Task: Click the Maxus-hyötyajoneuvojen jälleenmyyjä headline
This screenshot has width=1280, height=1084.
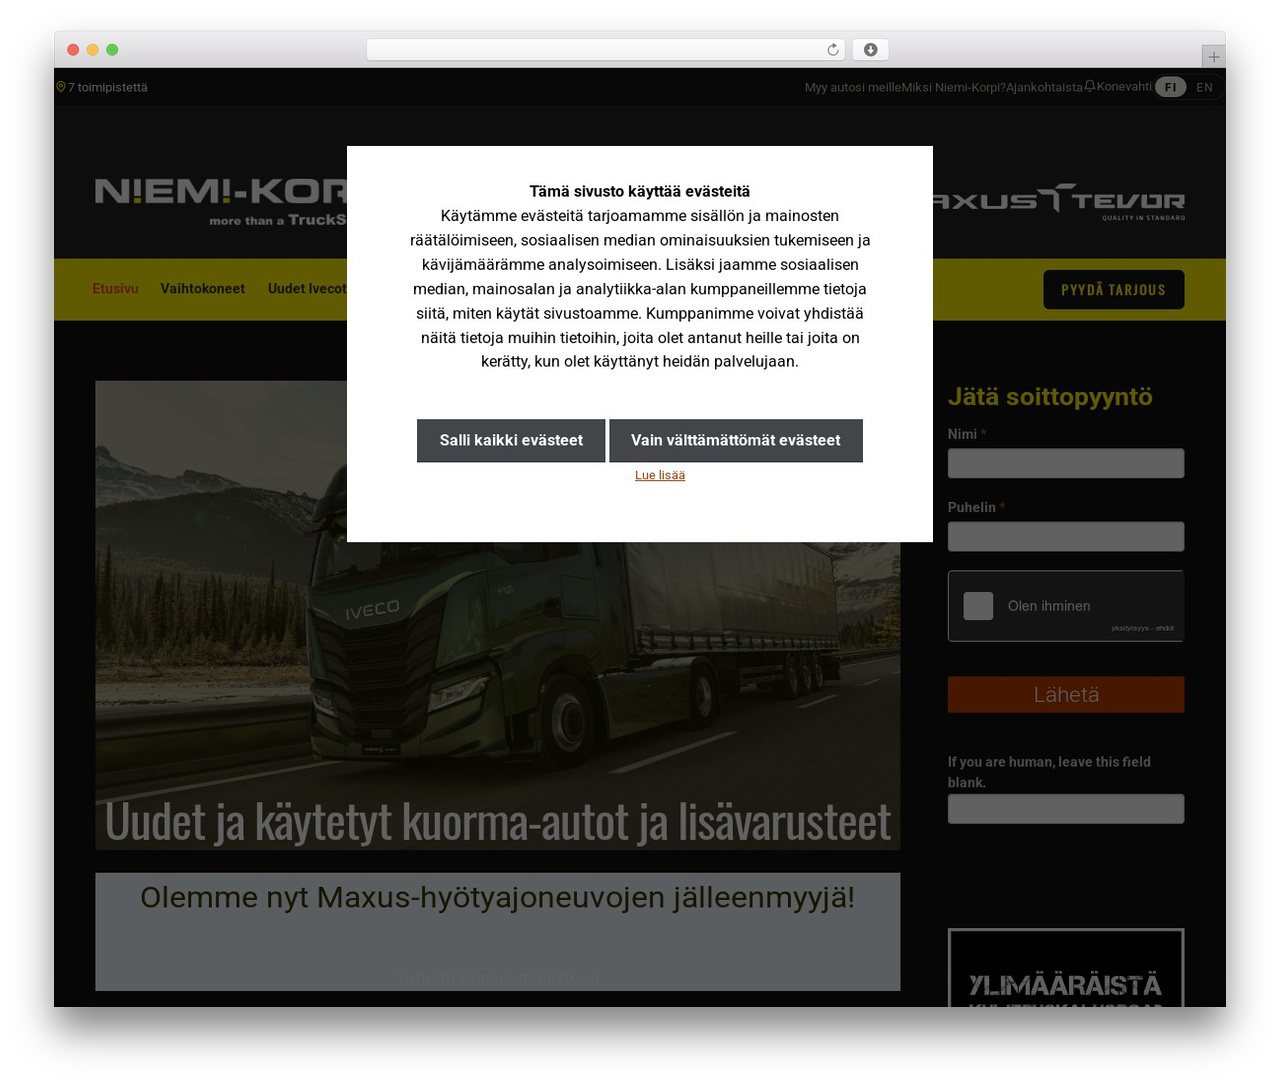Action: click(498, 897)
